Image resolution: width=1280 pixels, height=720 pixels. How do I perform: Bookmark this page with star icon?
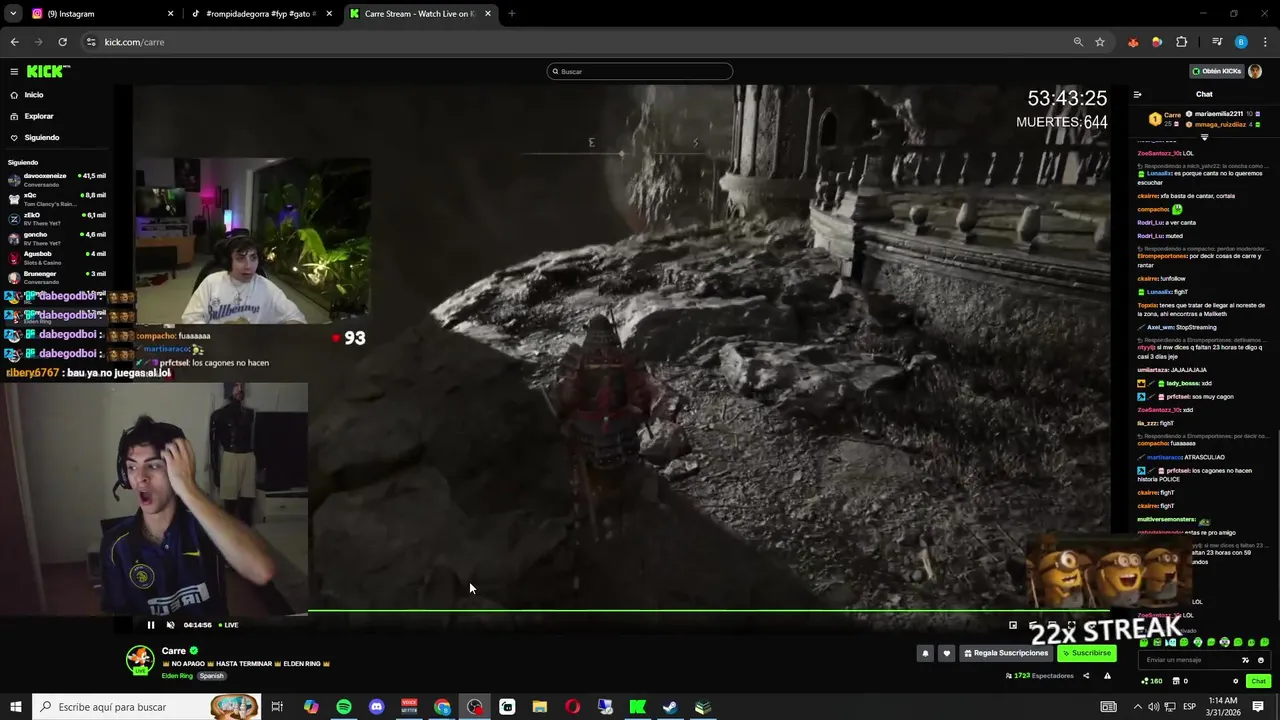pyautogui.click(x=1100, y=42)
